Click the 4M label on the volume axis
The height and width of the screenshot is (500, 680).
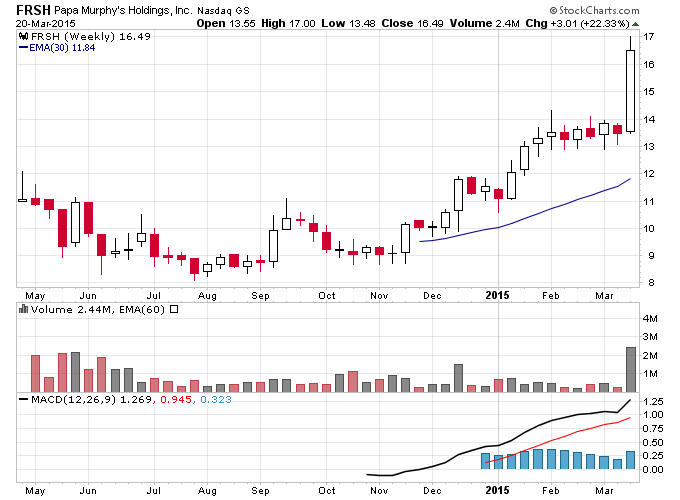(650, 319)
